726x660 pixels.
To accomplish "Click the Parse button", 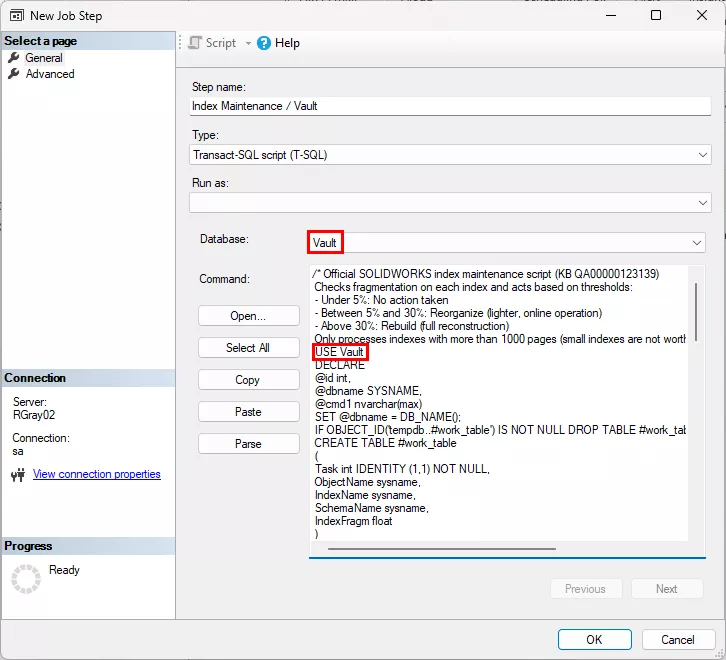I will click(x=249, y=444).
